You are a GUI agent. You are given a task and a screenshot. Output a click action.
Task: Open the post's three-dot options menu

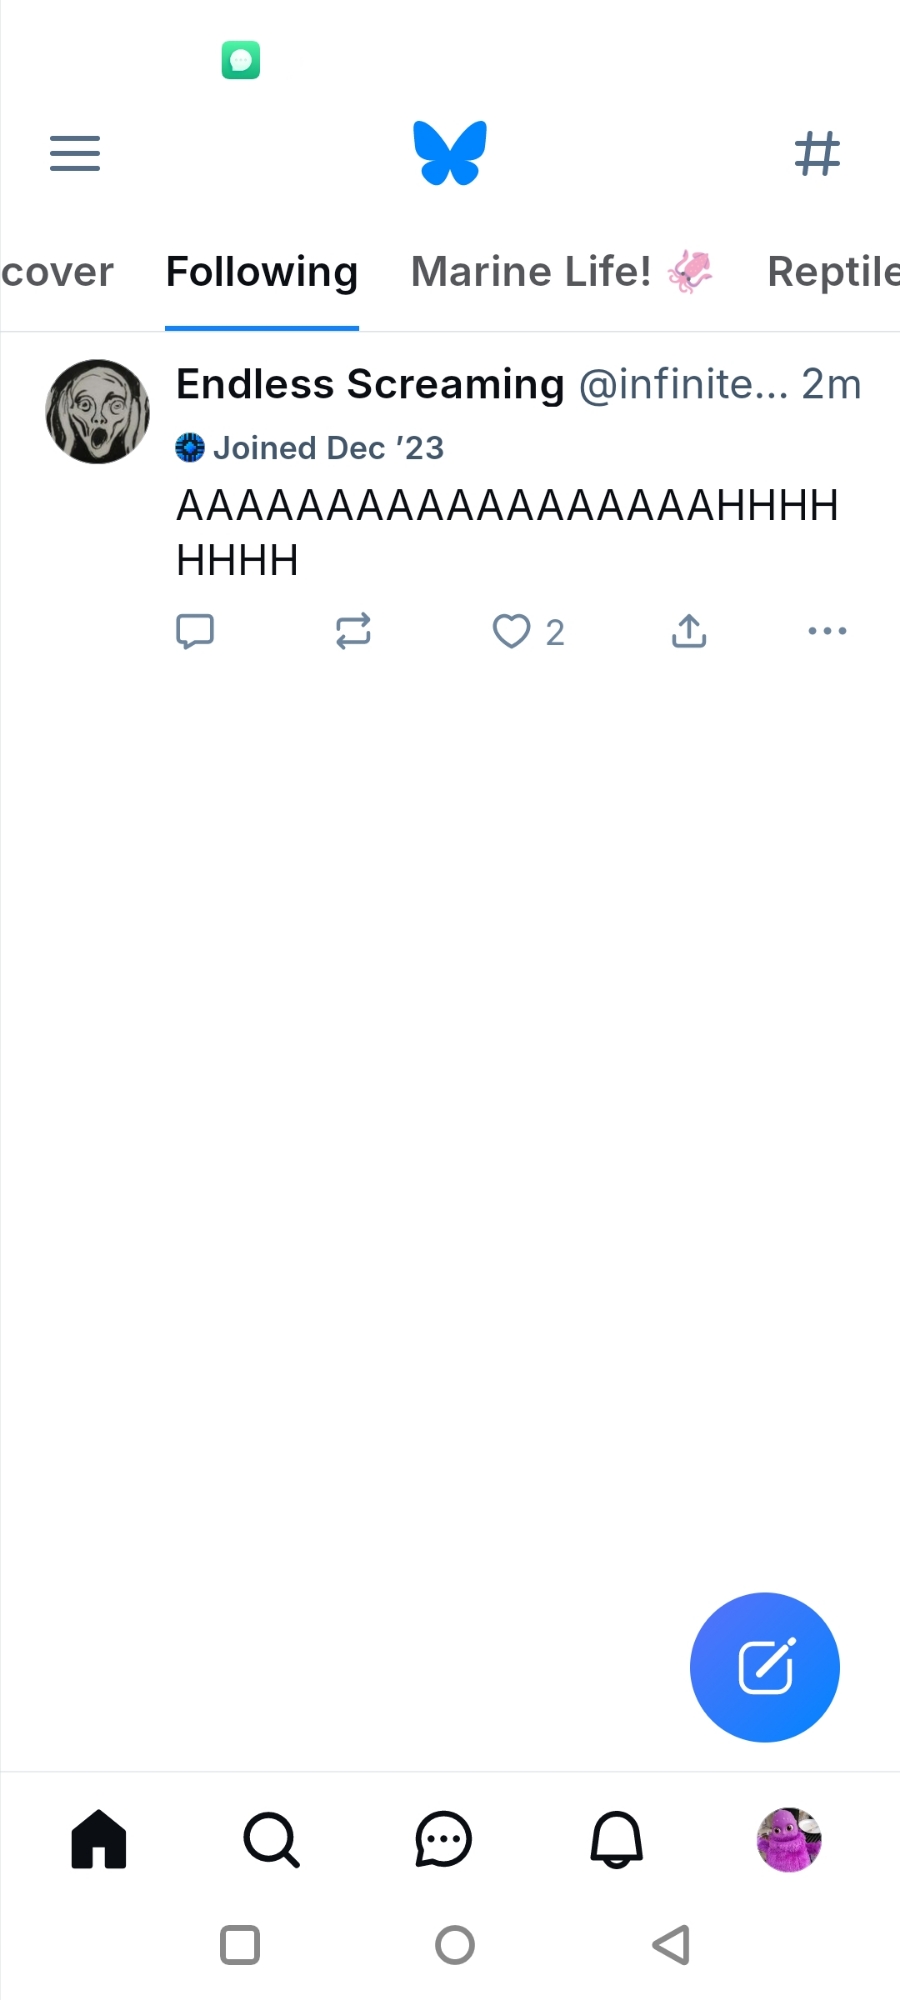pos(827,631)
